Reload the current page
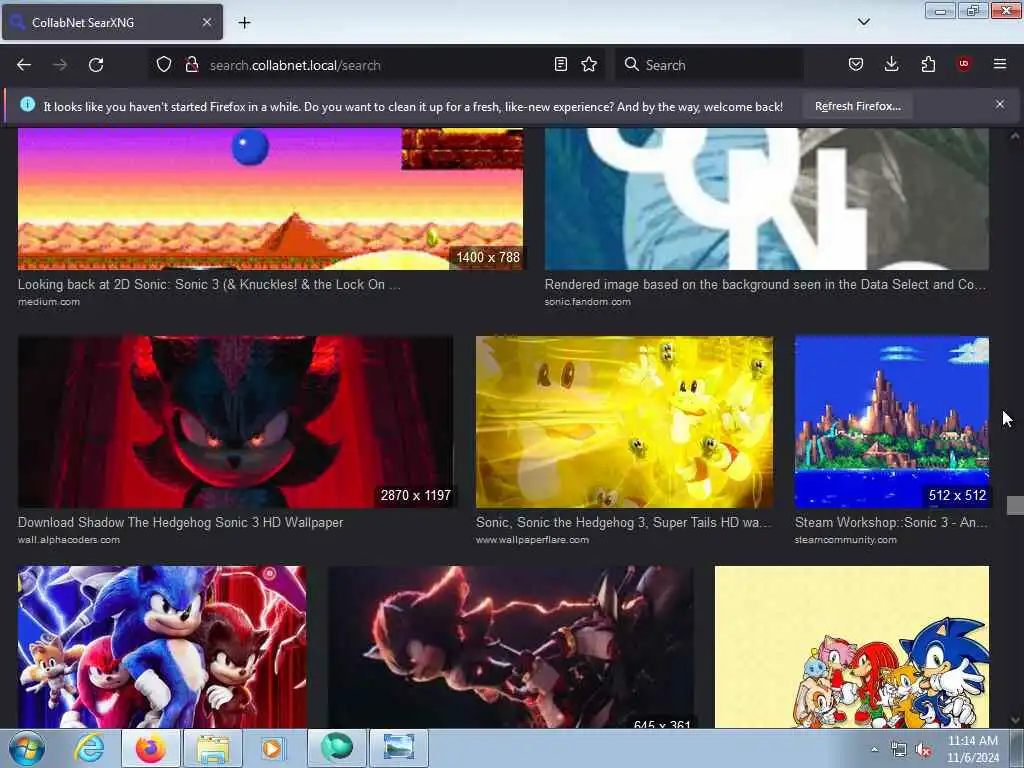The image size is (1024, 768). coord(96,65)
